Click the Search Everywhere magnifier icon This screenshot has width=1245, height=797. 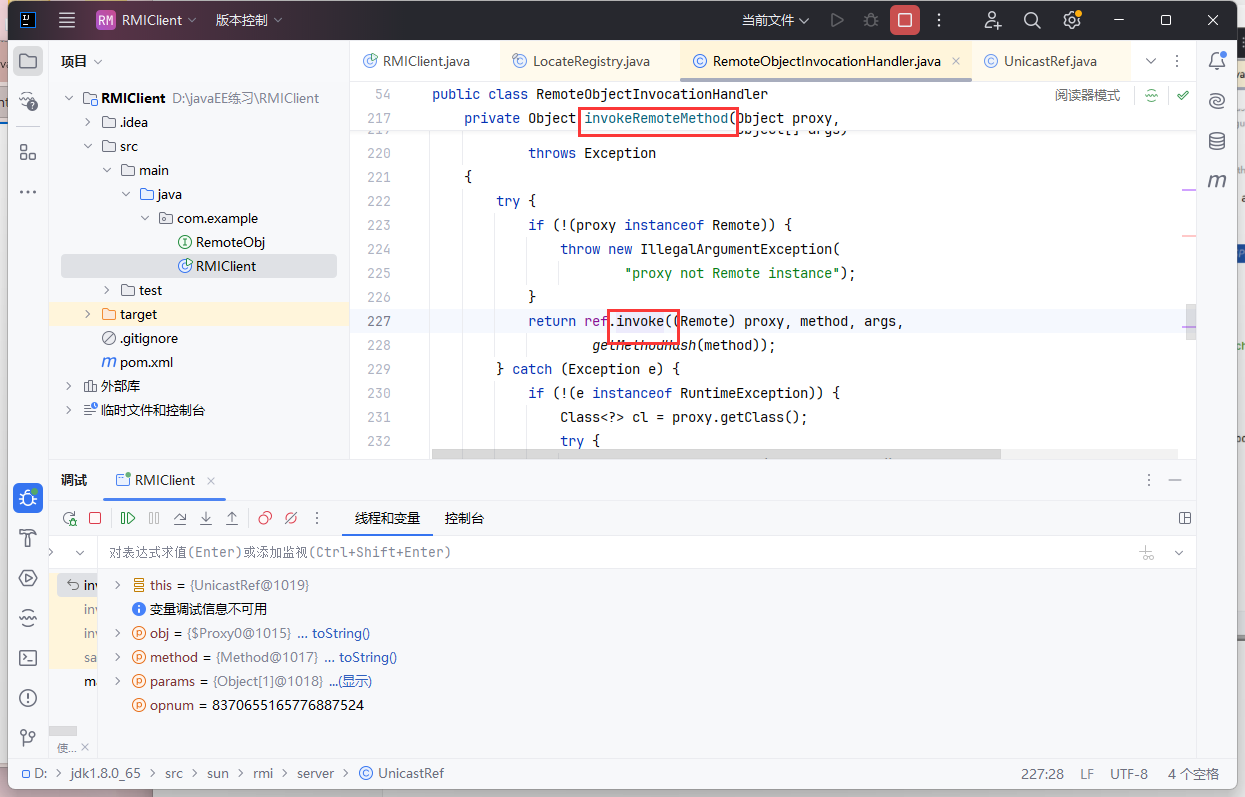coord(1032,20)
